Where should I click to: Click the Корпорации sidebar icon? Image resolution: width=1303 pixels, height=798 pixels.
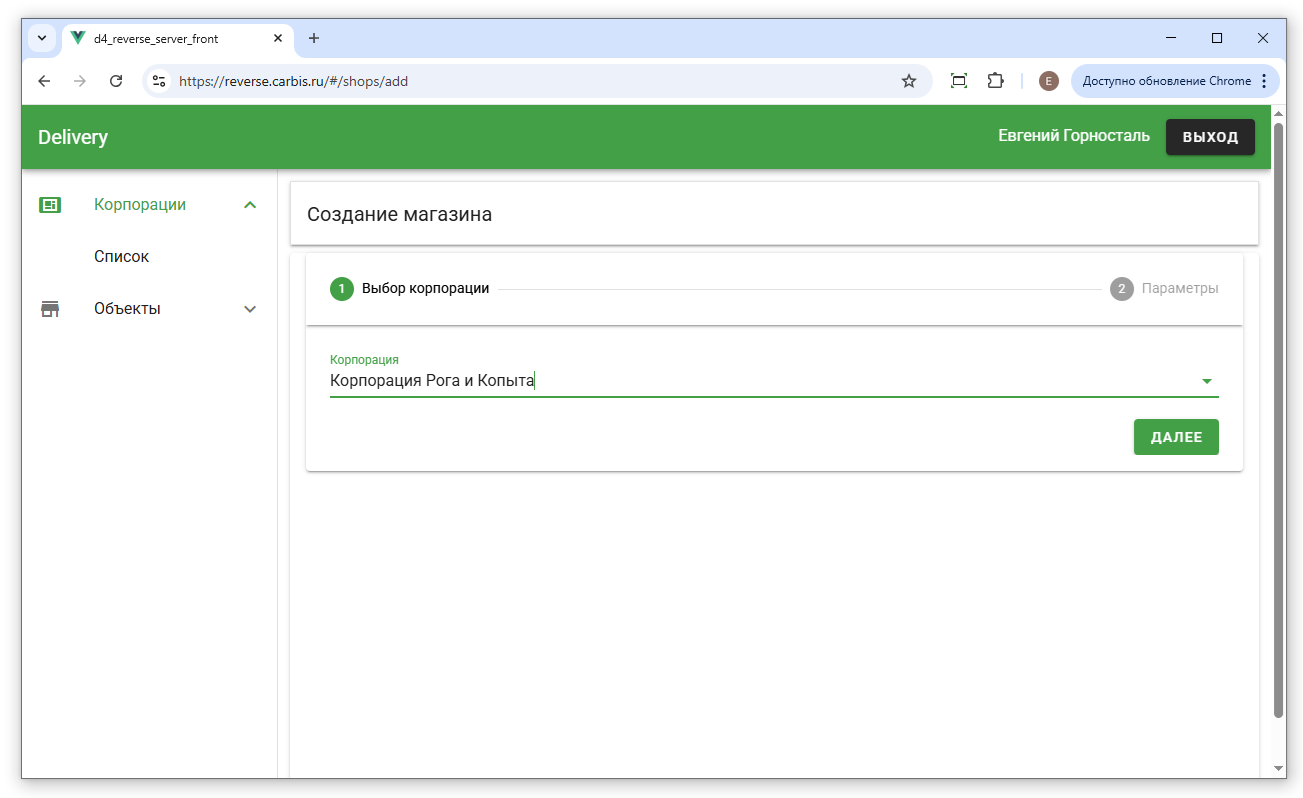[50, 205]
